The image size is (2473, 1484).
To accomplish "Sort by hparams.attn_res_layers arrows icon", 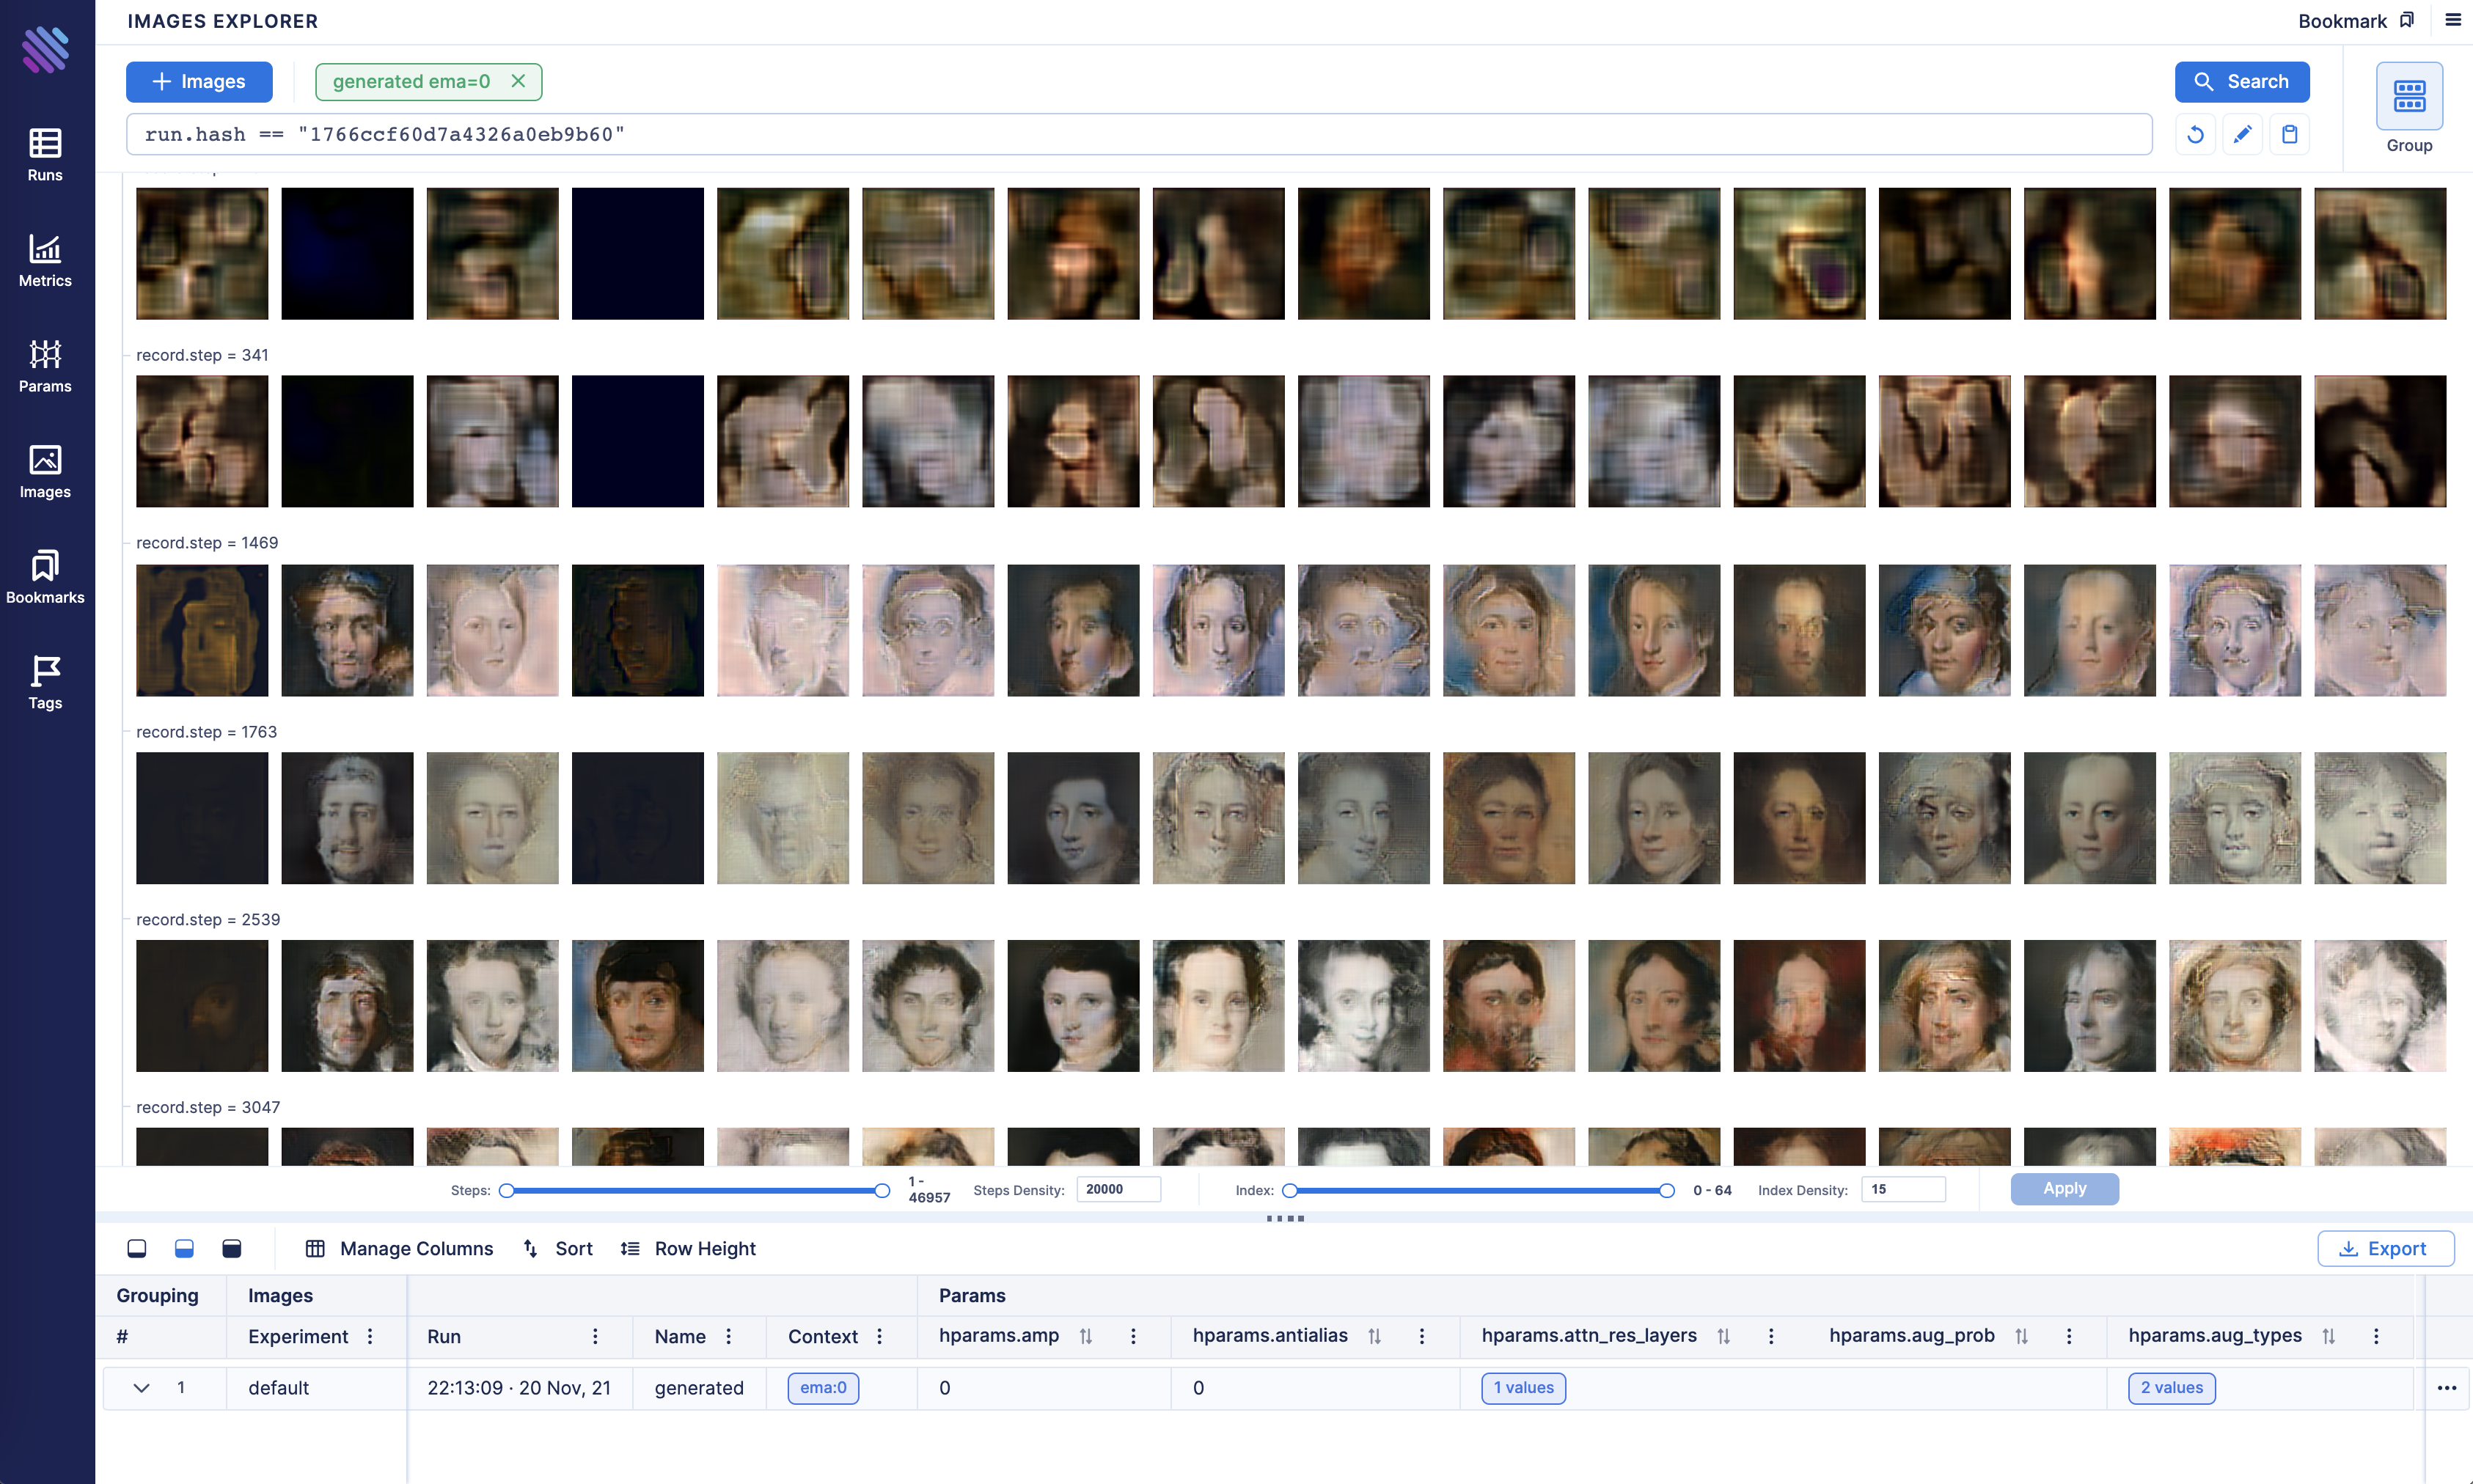I will point(1724,1336).
